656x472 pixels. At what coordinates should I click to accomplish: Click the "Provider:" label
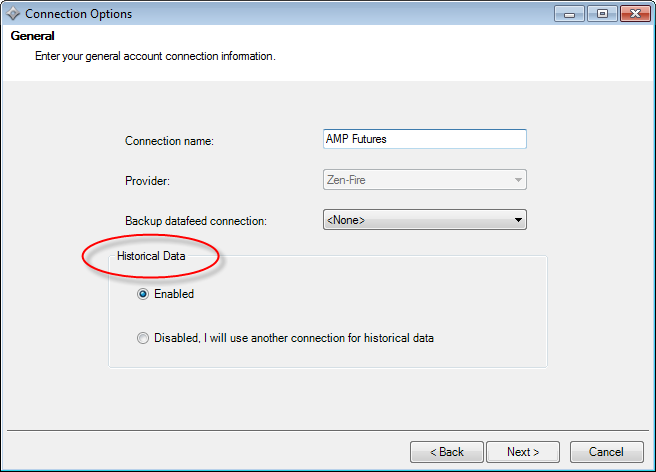tap(148, 181)
